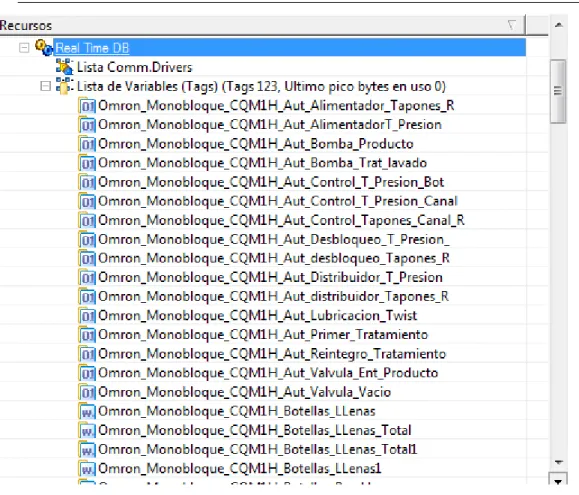579x495 pixels.
Task: Select tag Omron_Monobloque_CQM1H_Aut_Valvula_Vacio
Action: pyautogui.click(x=245, y=392)
